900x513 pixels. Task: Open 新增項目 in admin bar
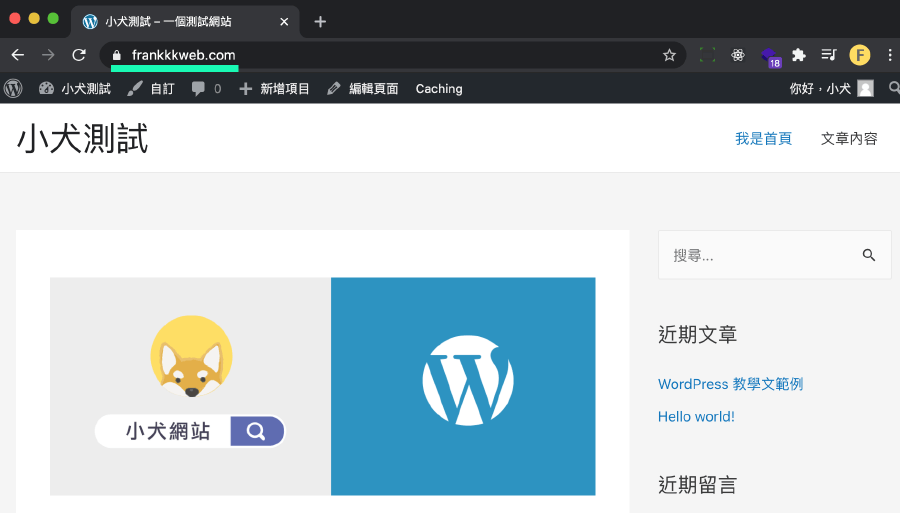(274, 88)
